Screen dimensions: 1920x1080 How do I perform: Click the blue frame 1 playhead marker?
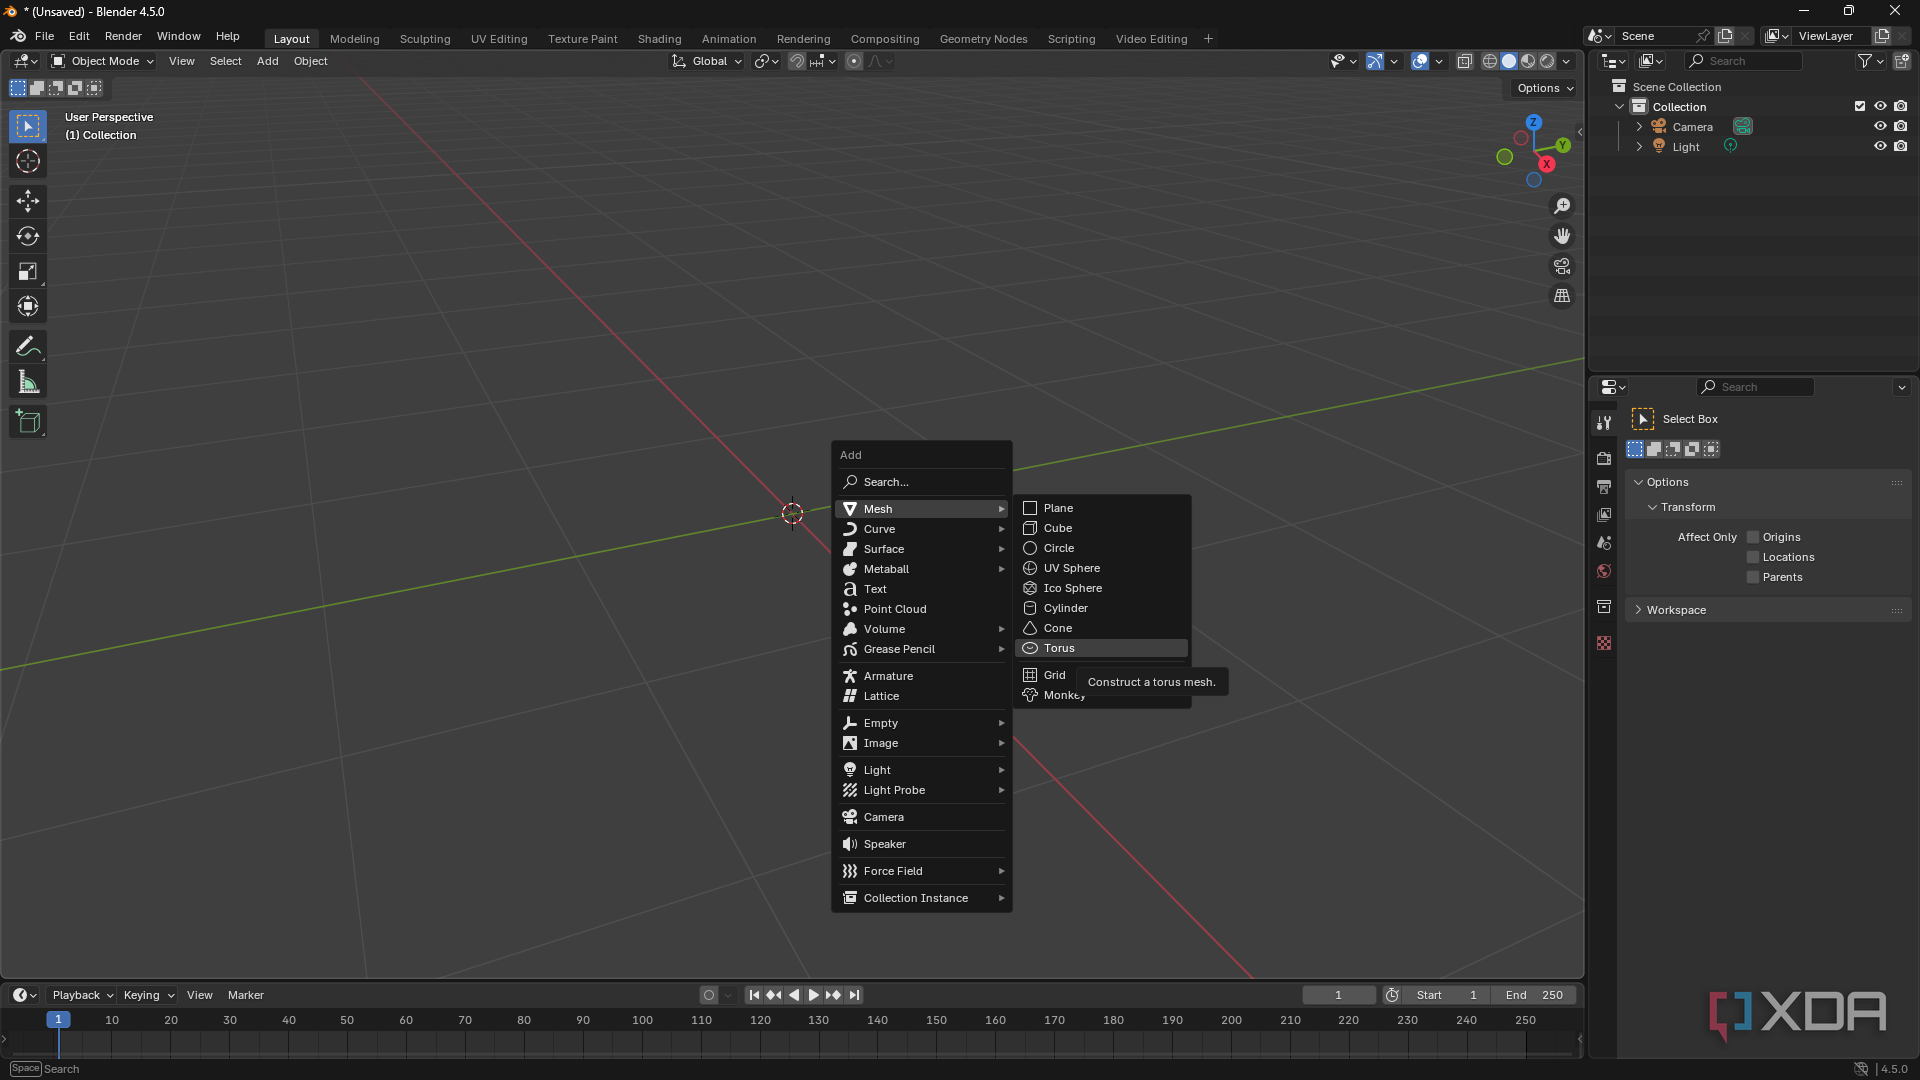point(58,1020)
